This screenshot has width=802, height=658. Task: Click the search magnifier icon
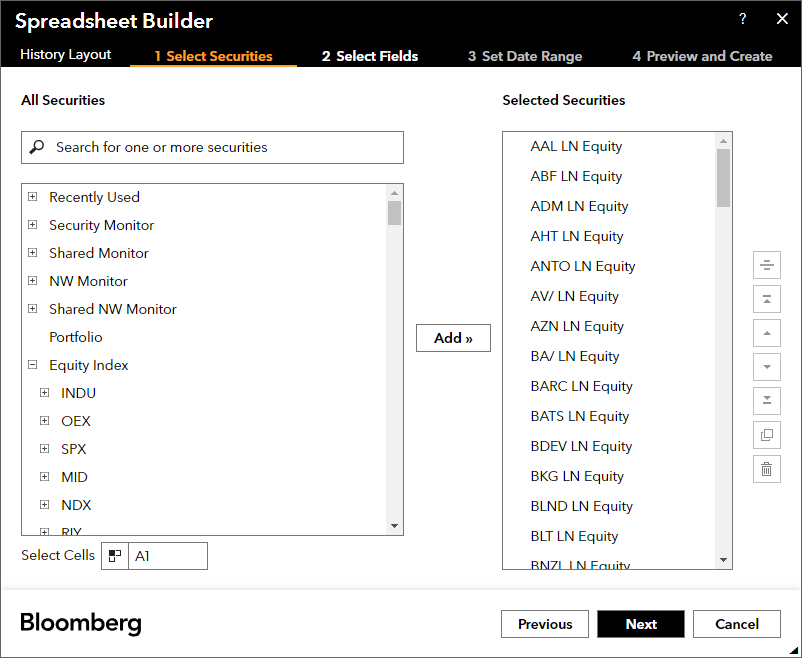click(x=37, y=147)
